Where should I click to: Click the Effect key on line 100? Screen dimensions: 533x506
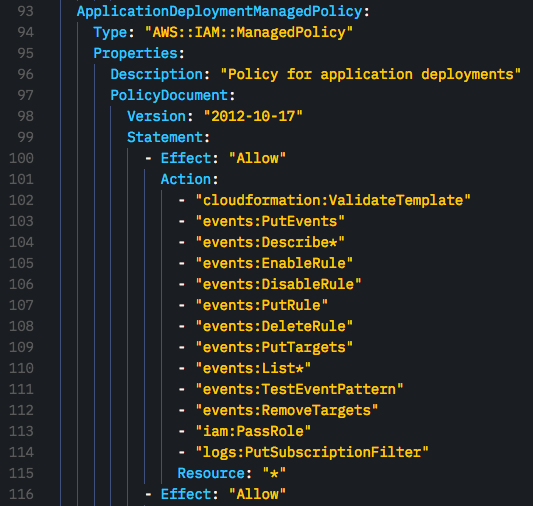click(x=186, y=158)
